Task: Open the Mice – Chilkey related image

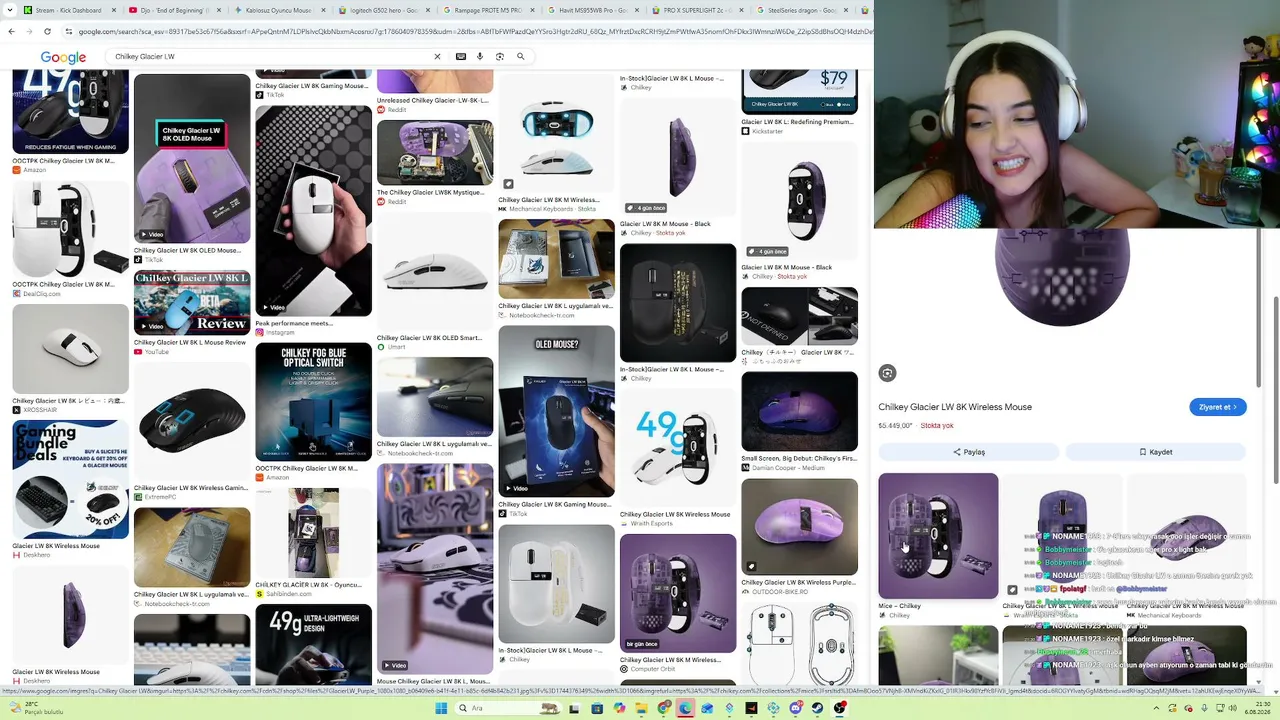Action: [x=938, y=536]
